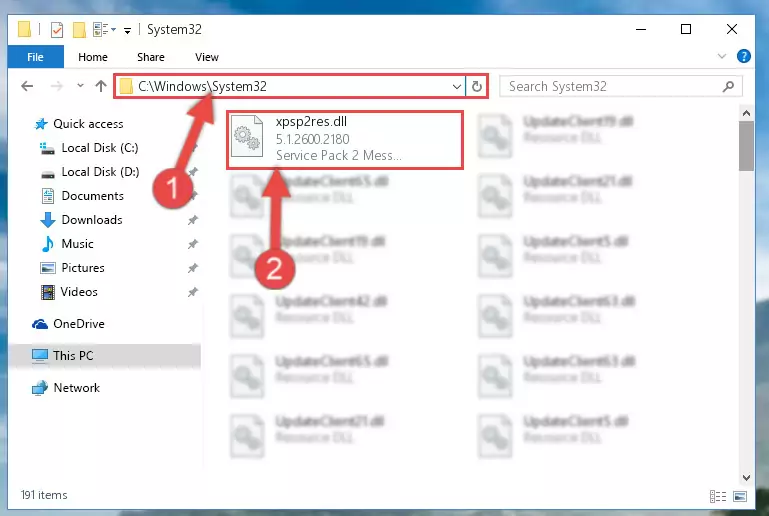Open the Recent locations dropdown arrow
Screen dimensions: 769x516
tap(80, 86)
